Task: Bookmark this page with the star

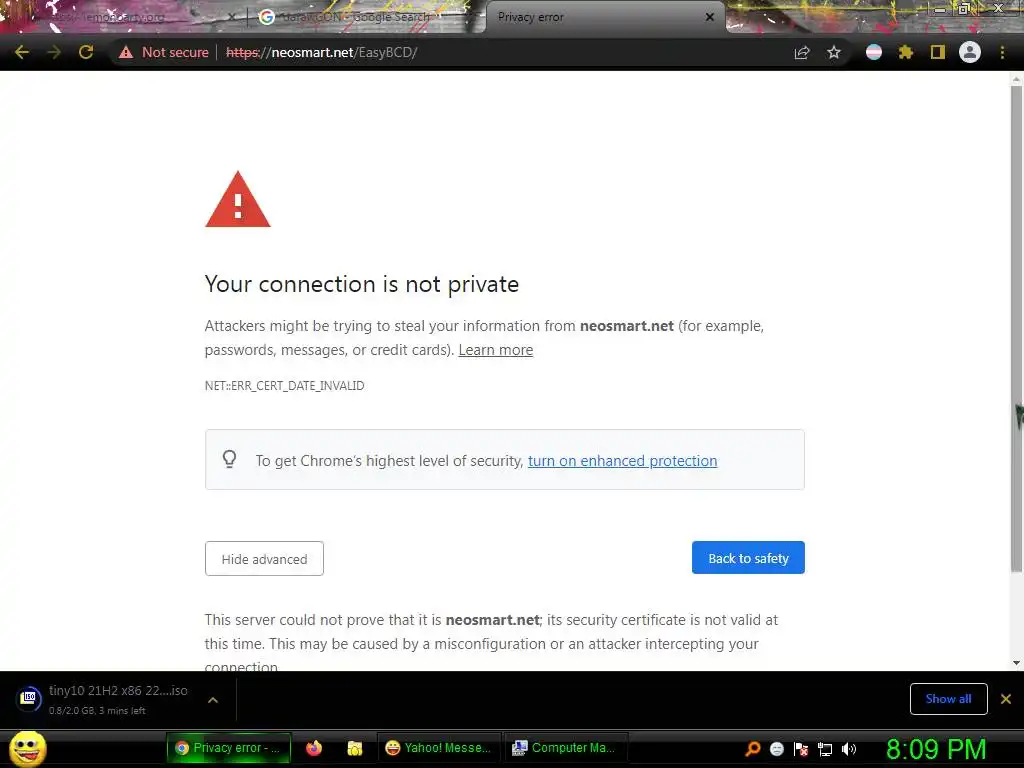Action: pos(833,52)
